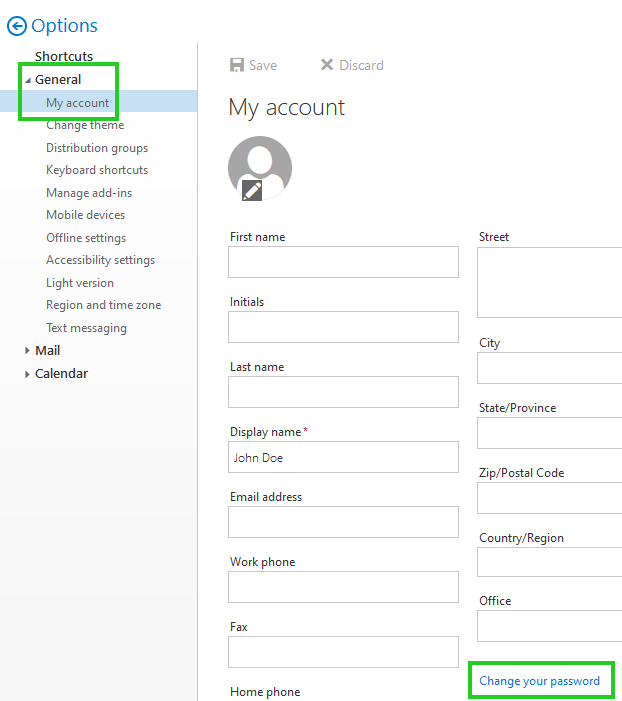
Task: Click the back arrow next to Options
Action: [16, 26]
